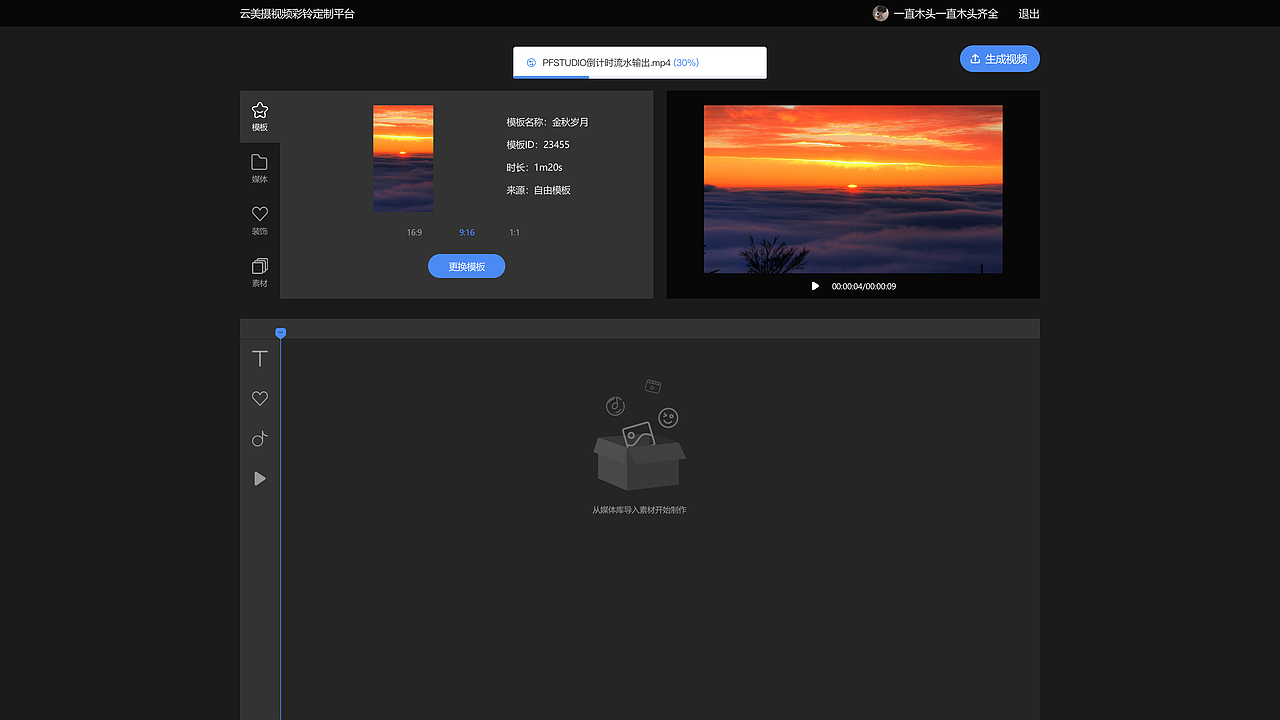
Task: Click the template thumbnail of the sunset
Action: tap(403, 158)
